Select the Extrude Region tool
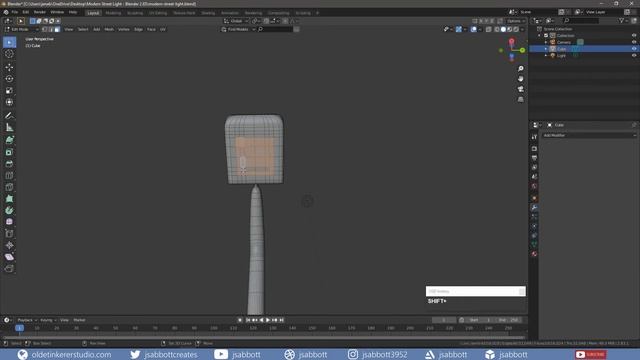The image size is (640, 360). pos(9,140)
